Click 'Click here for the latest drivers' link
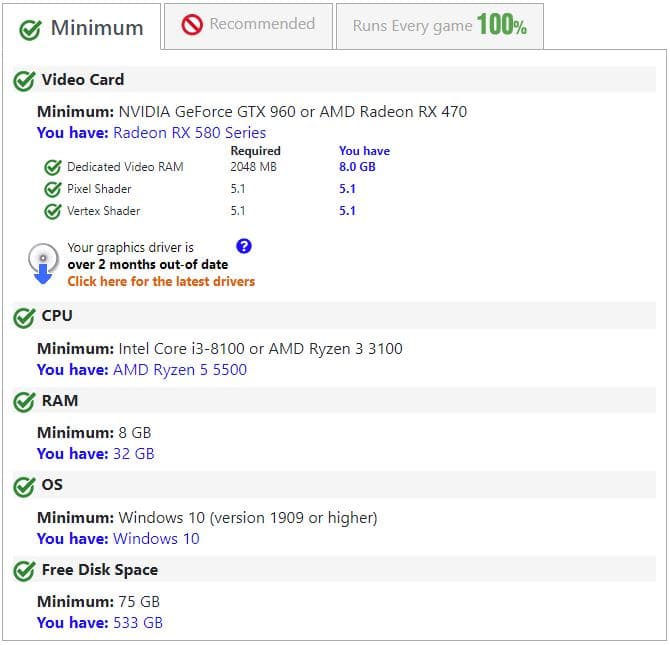670x645 pixels. [x=161, y=281]
